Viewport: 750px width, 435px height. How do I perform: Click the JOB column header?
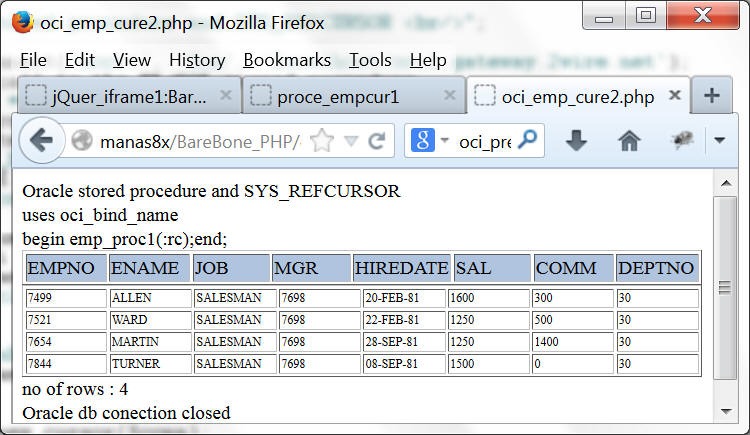pos(231,268)
